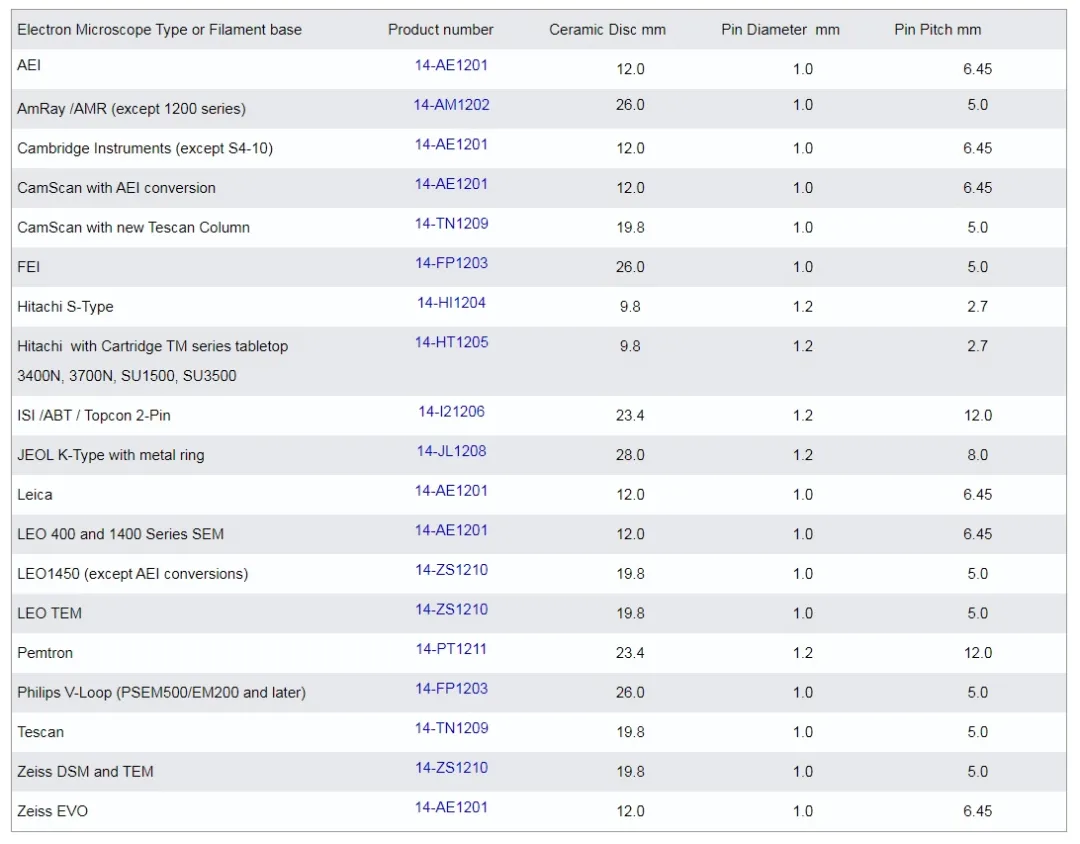Select the 'Pemtron' row label
The width and height of the screenshot is (1080, 844).
click(x=45, y=653)
